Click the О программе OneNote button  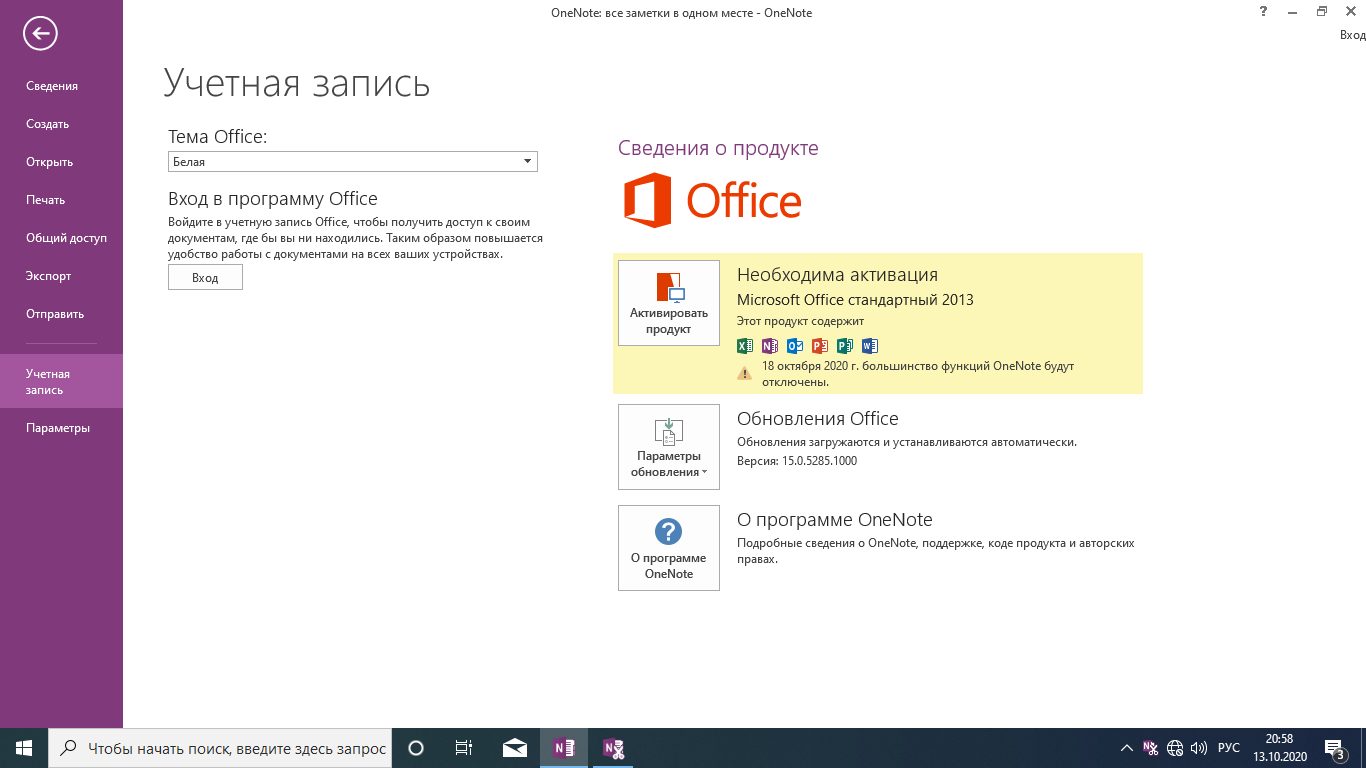coord(669,548)
